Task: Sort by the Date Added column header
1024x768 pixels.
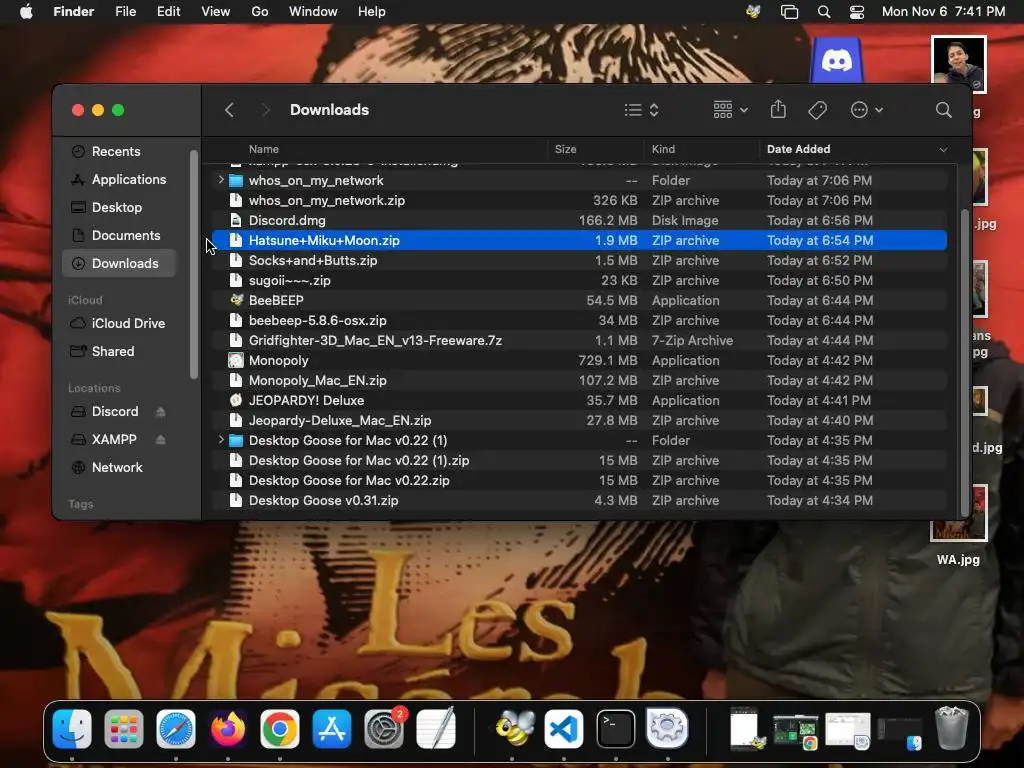Action: tap(798, 149)
